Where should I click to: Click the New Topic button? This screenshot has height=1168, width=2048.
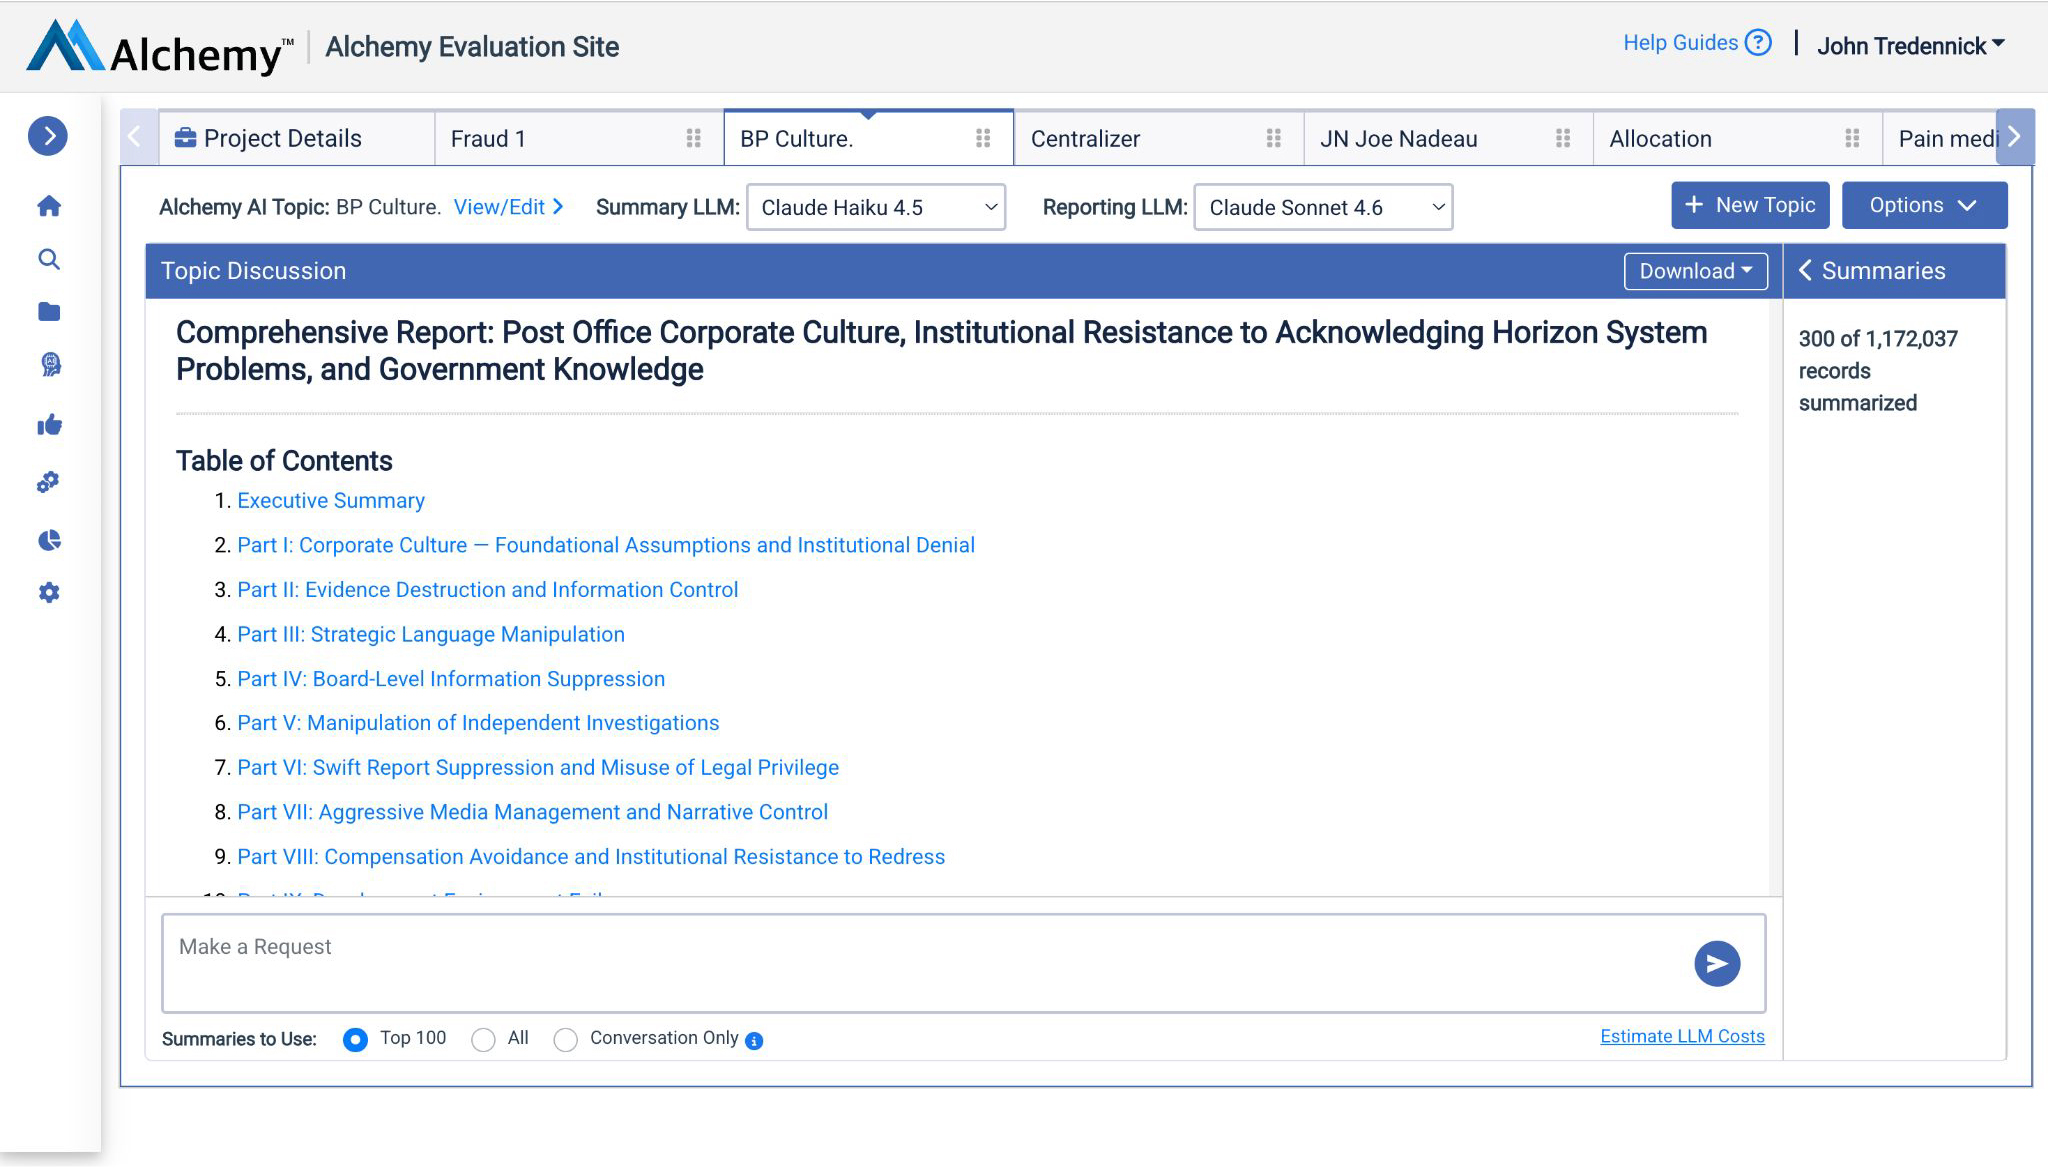point(1750,205)
